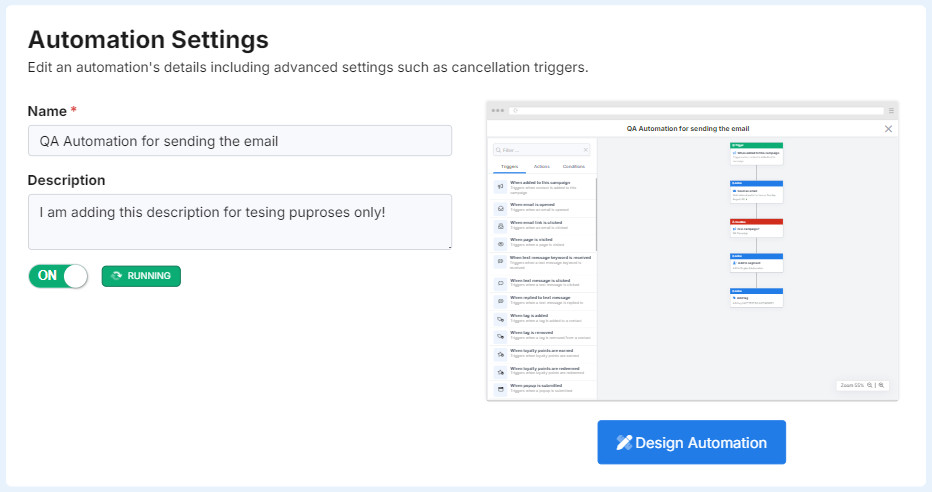Switch to the Actions tab in preview
This screenshot has height=492, width=932.
pos(541,166)
